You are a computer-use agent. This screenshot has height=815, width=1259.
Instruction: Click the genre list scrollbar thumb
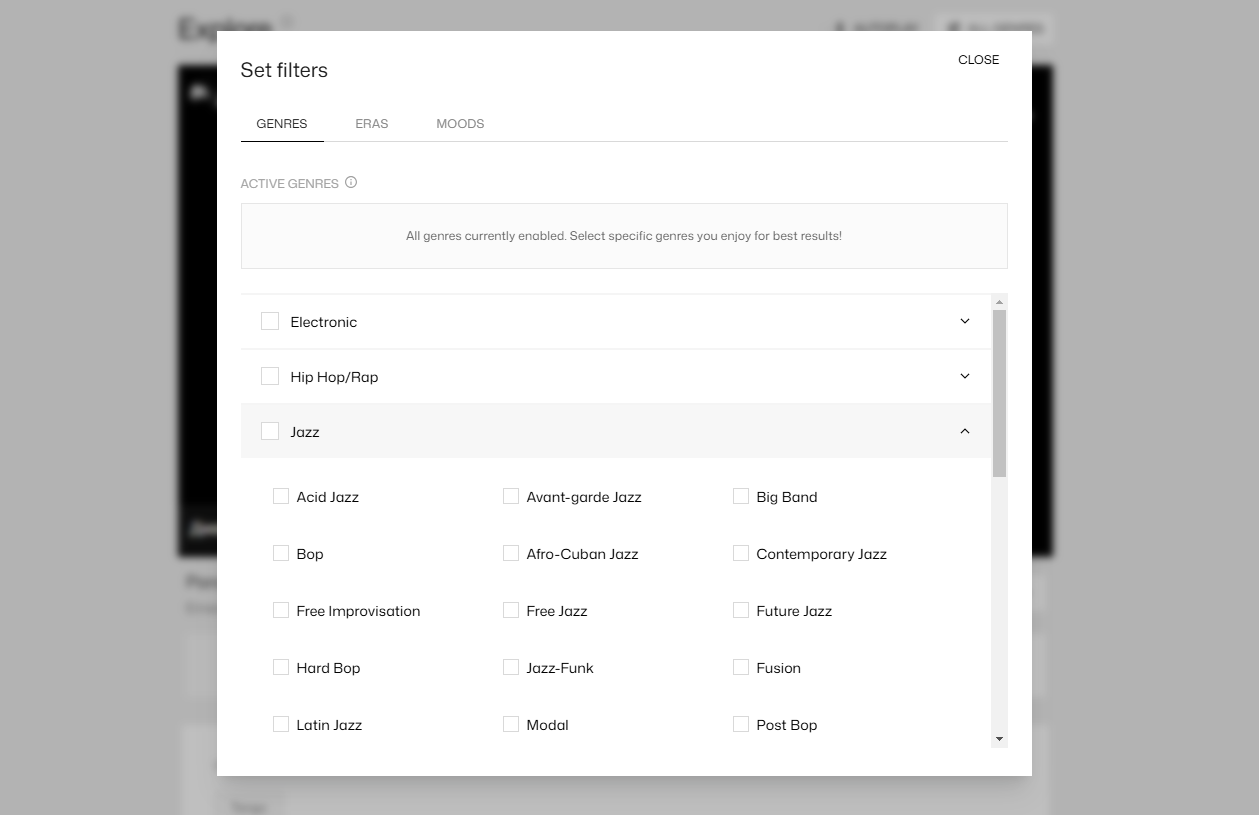pos(999,393)
